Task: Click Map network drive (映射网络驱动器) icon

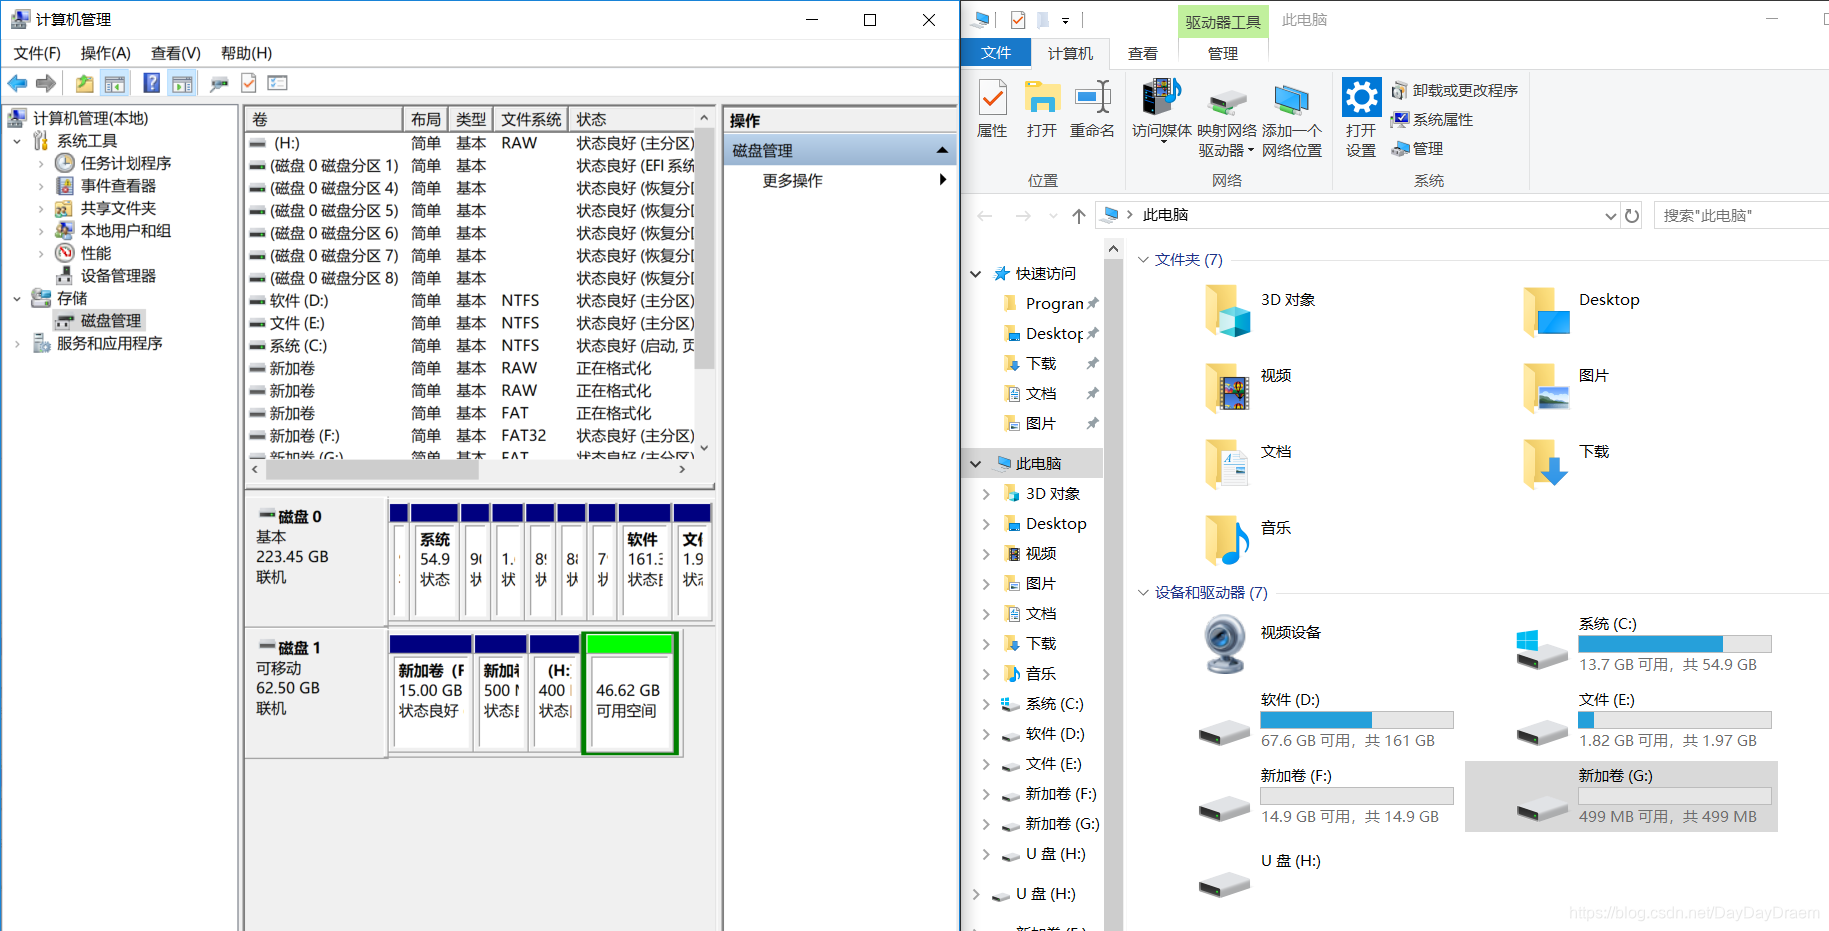Action: click(1227, 120)
